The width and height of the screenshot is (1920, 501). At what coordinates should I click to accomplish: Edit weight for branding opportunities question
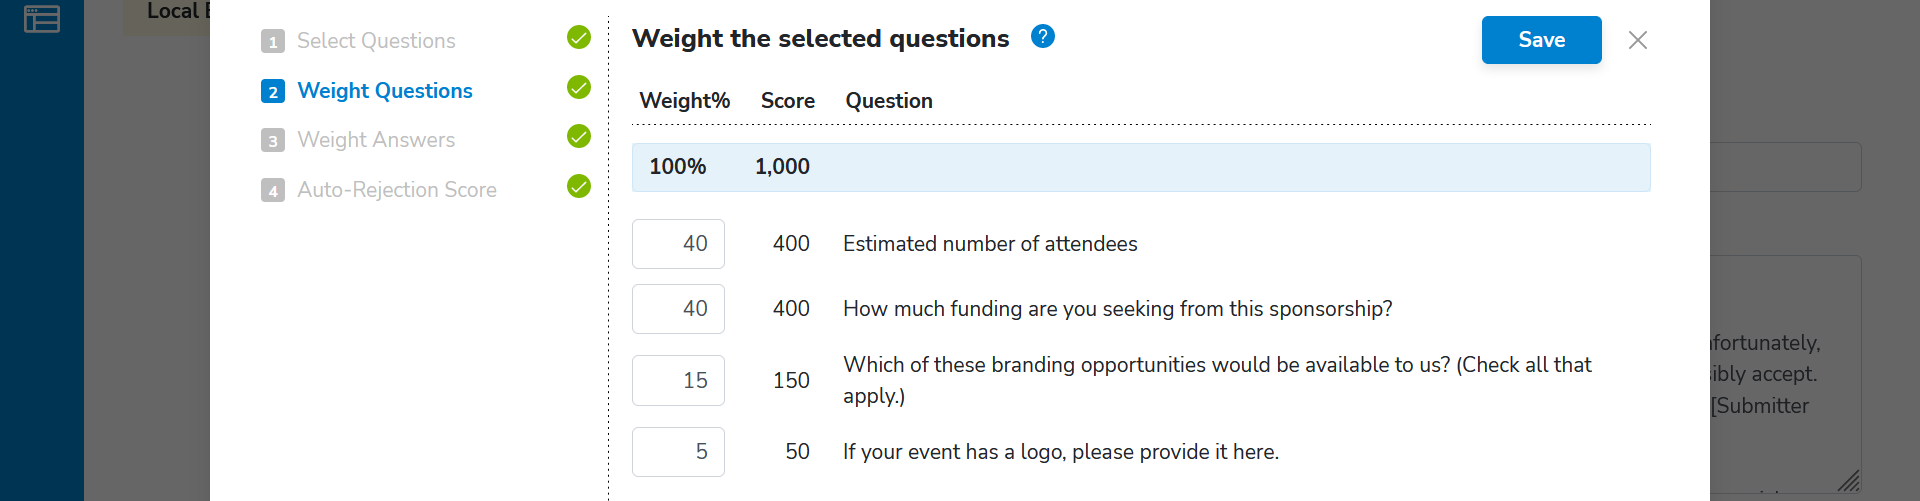coord(678,381)
